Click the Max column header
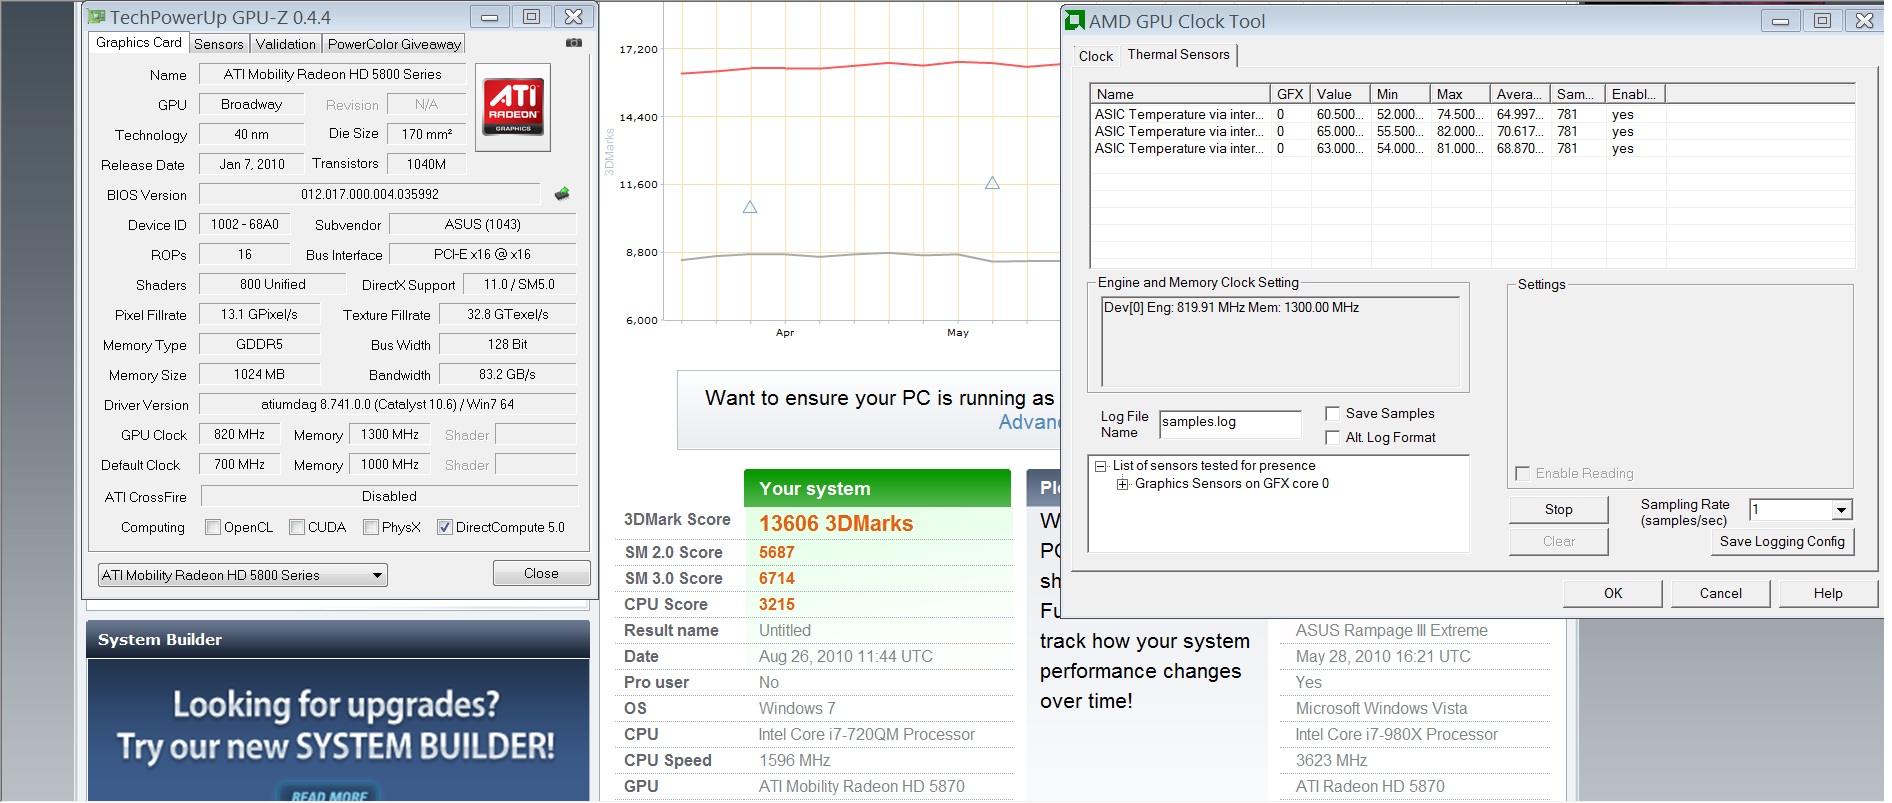Viewport: 1892px width, 803px height. click(1460, 94)
